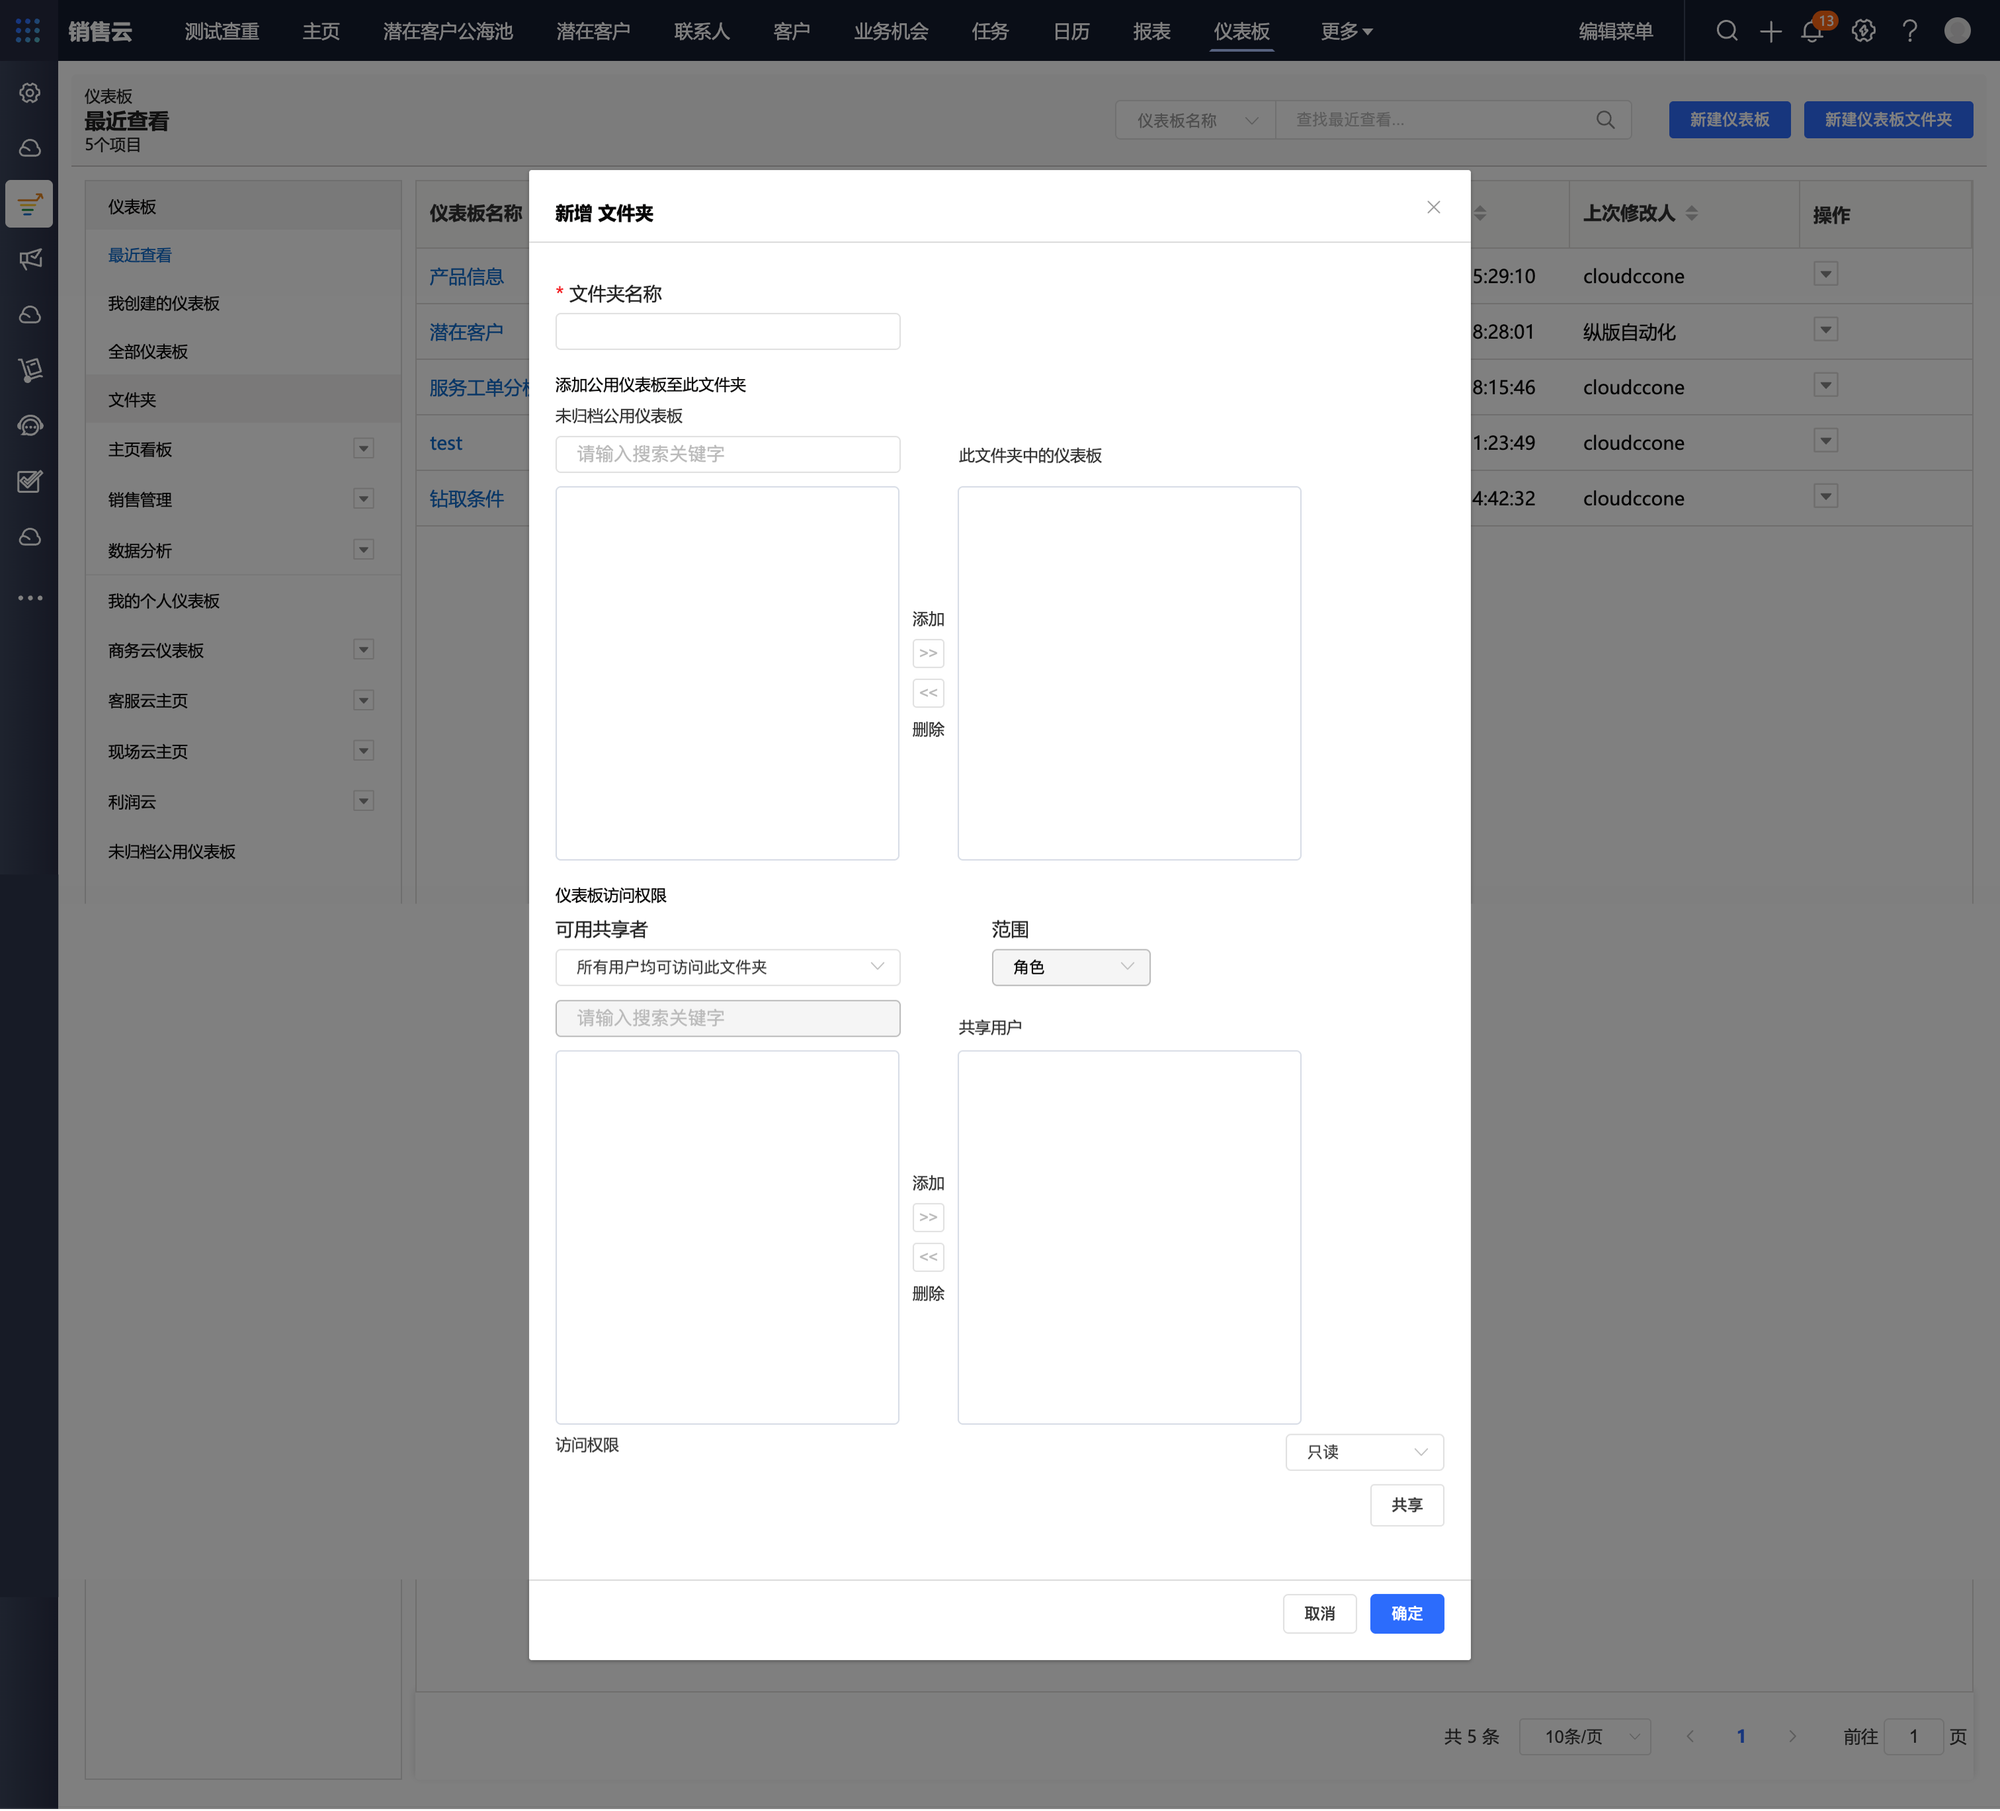Screen dimensions: 2000x1811
Task: Click the plus quick-create icon
Action: point(1770,32)
